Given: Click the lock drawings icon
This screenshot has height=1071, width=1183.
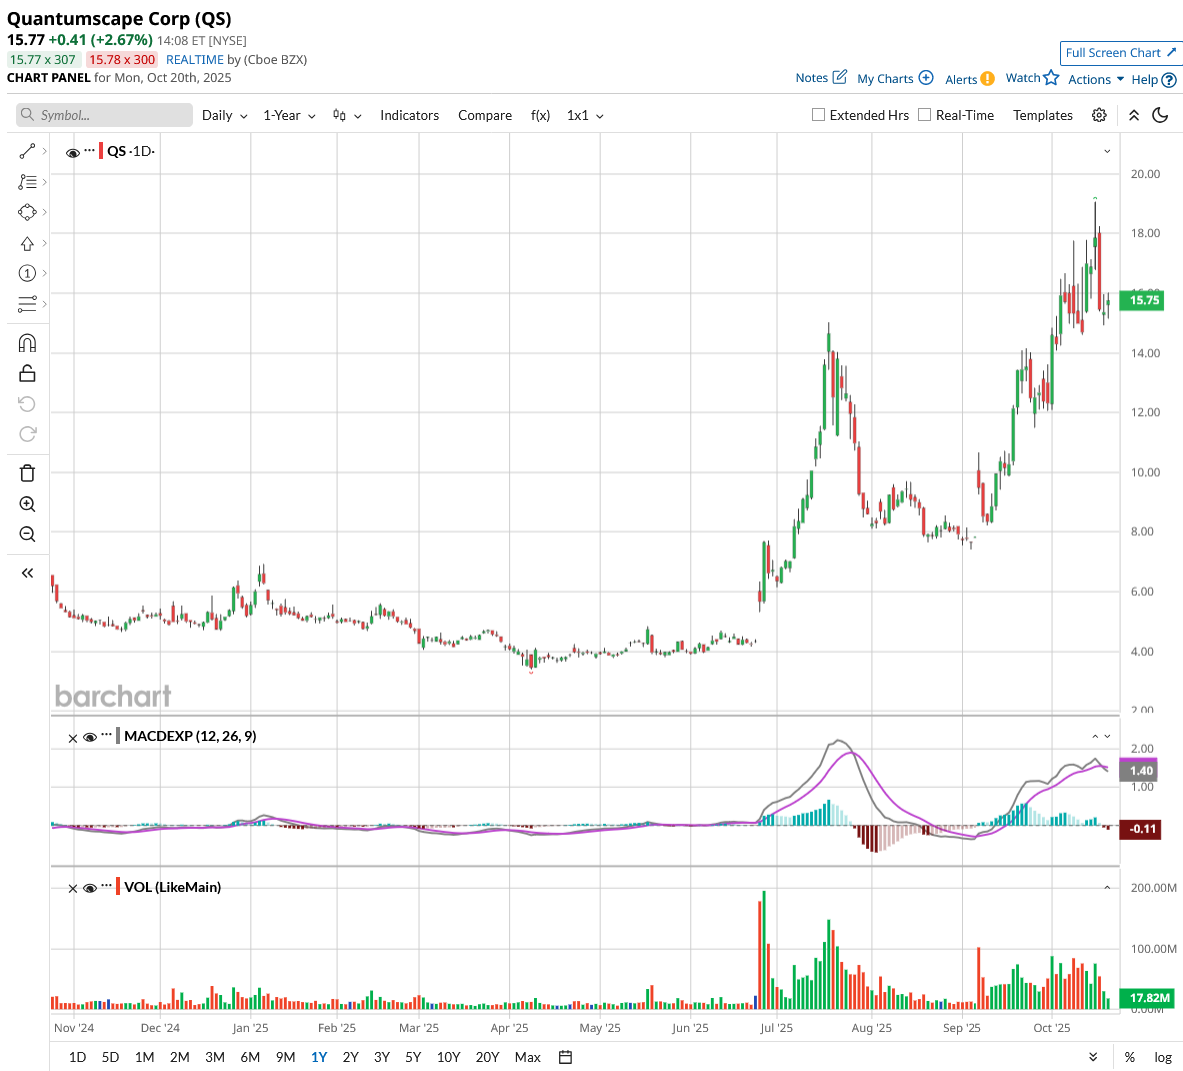Looking at the screenshot, I should (27, 373).
